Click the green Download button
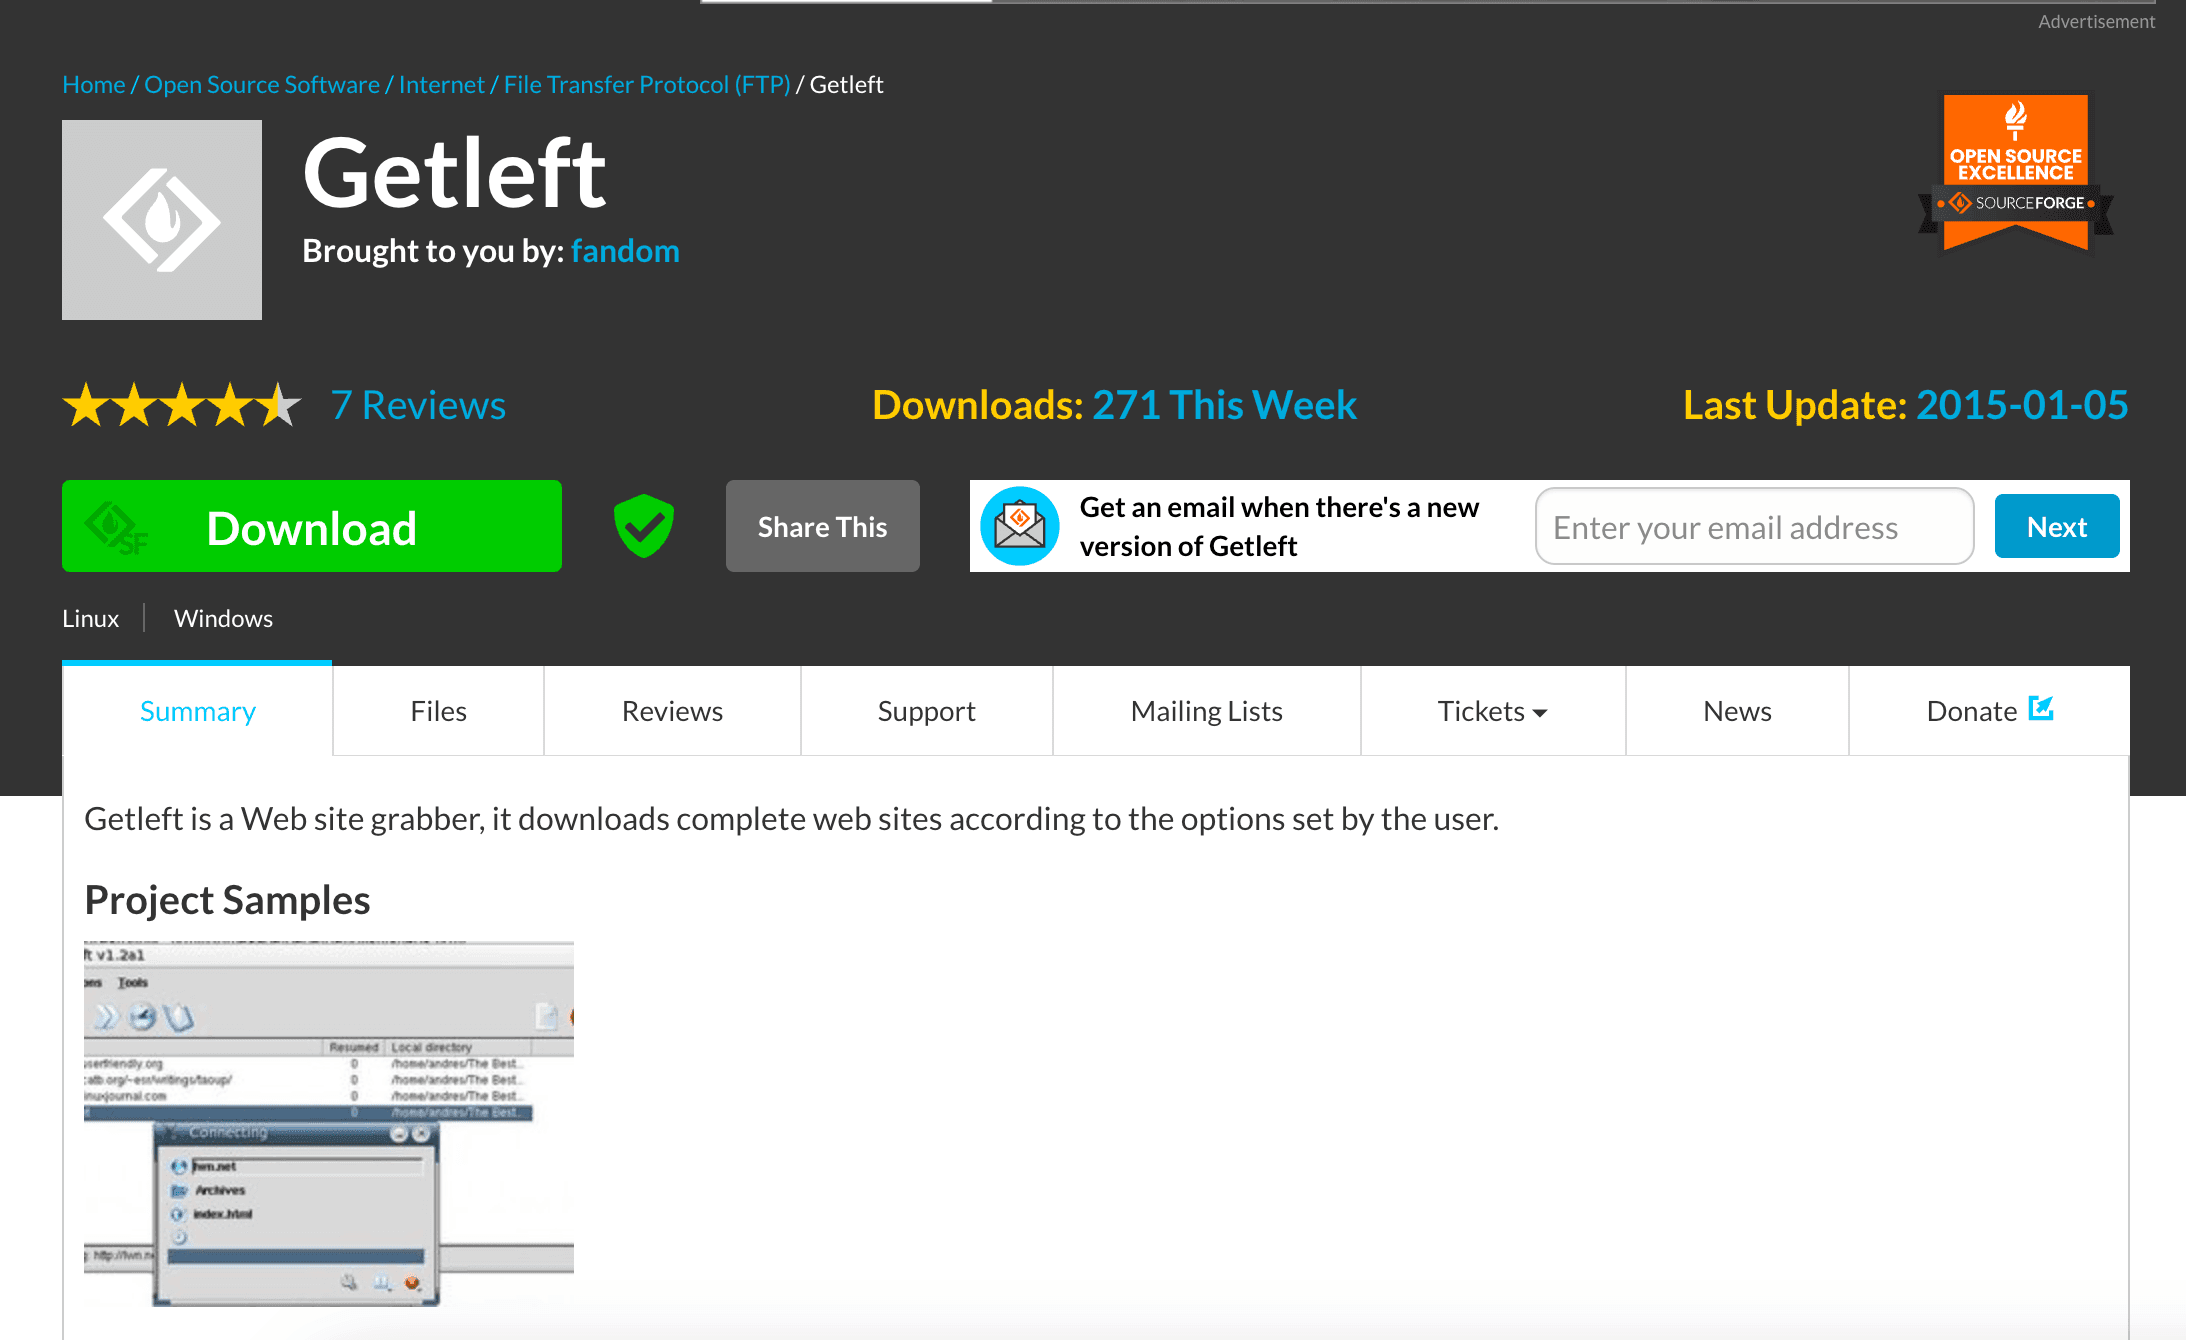 [312, 526]
